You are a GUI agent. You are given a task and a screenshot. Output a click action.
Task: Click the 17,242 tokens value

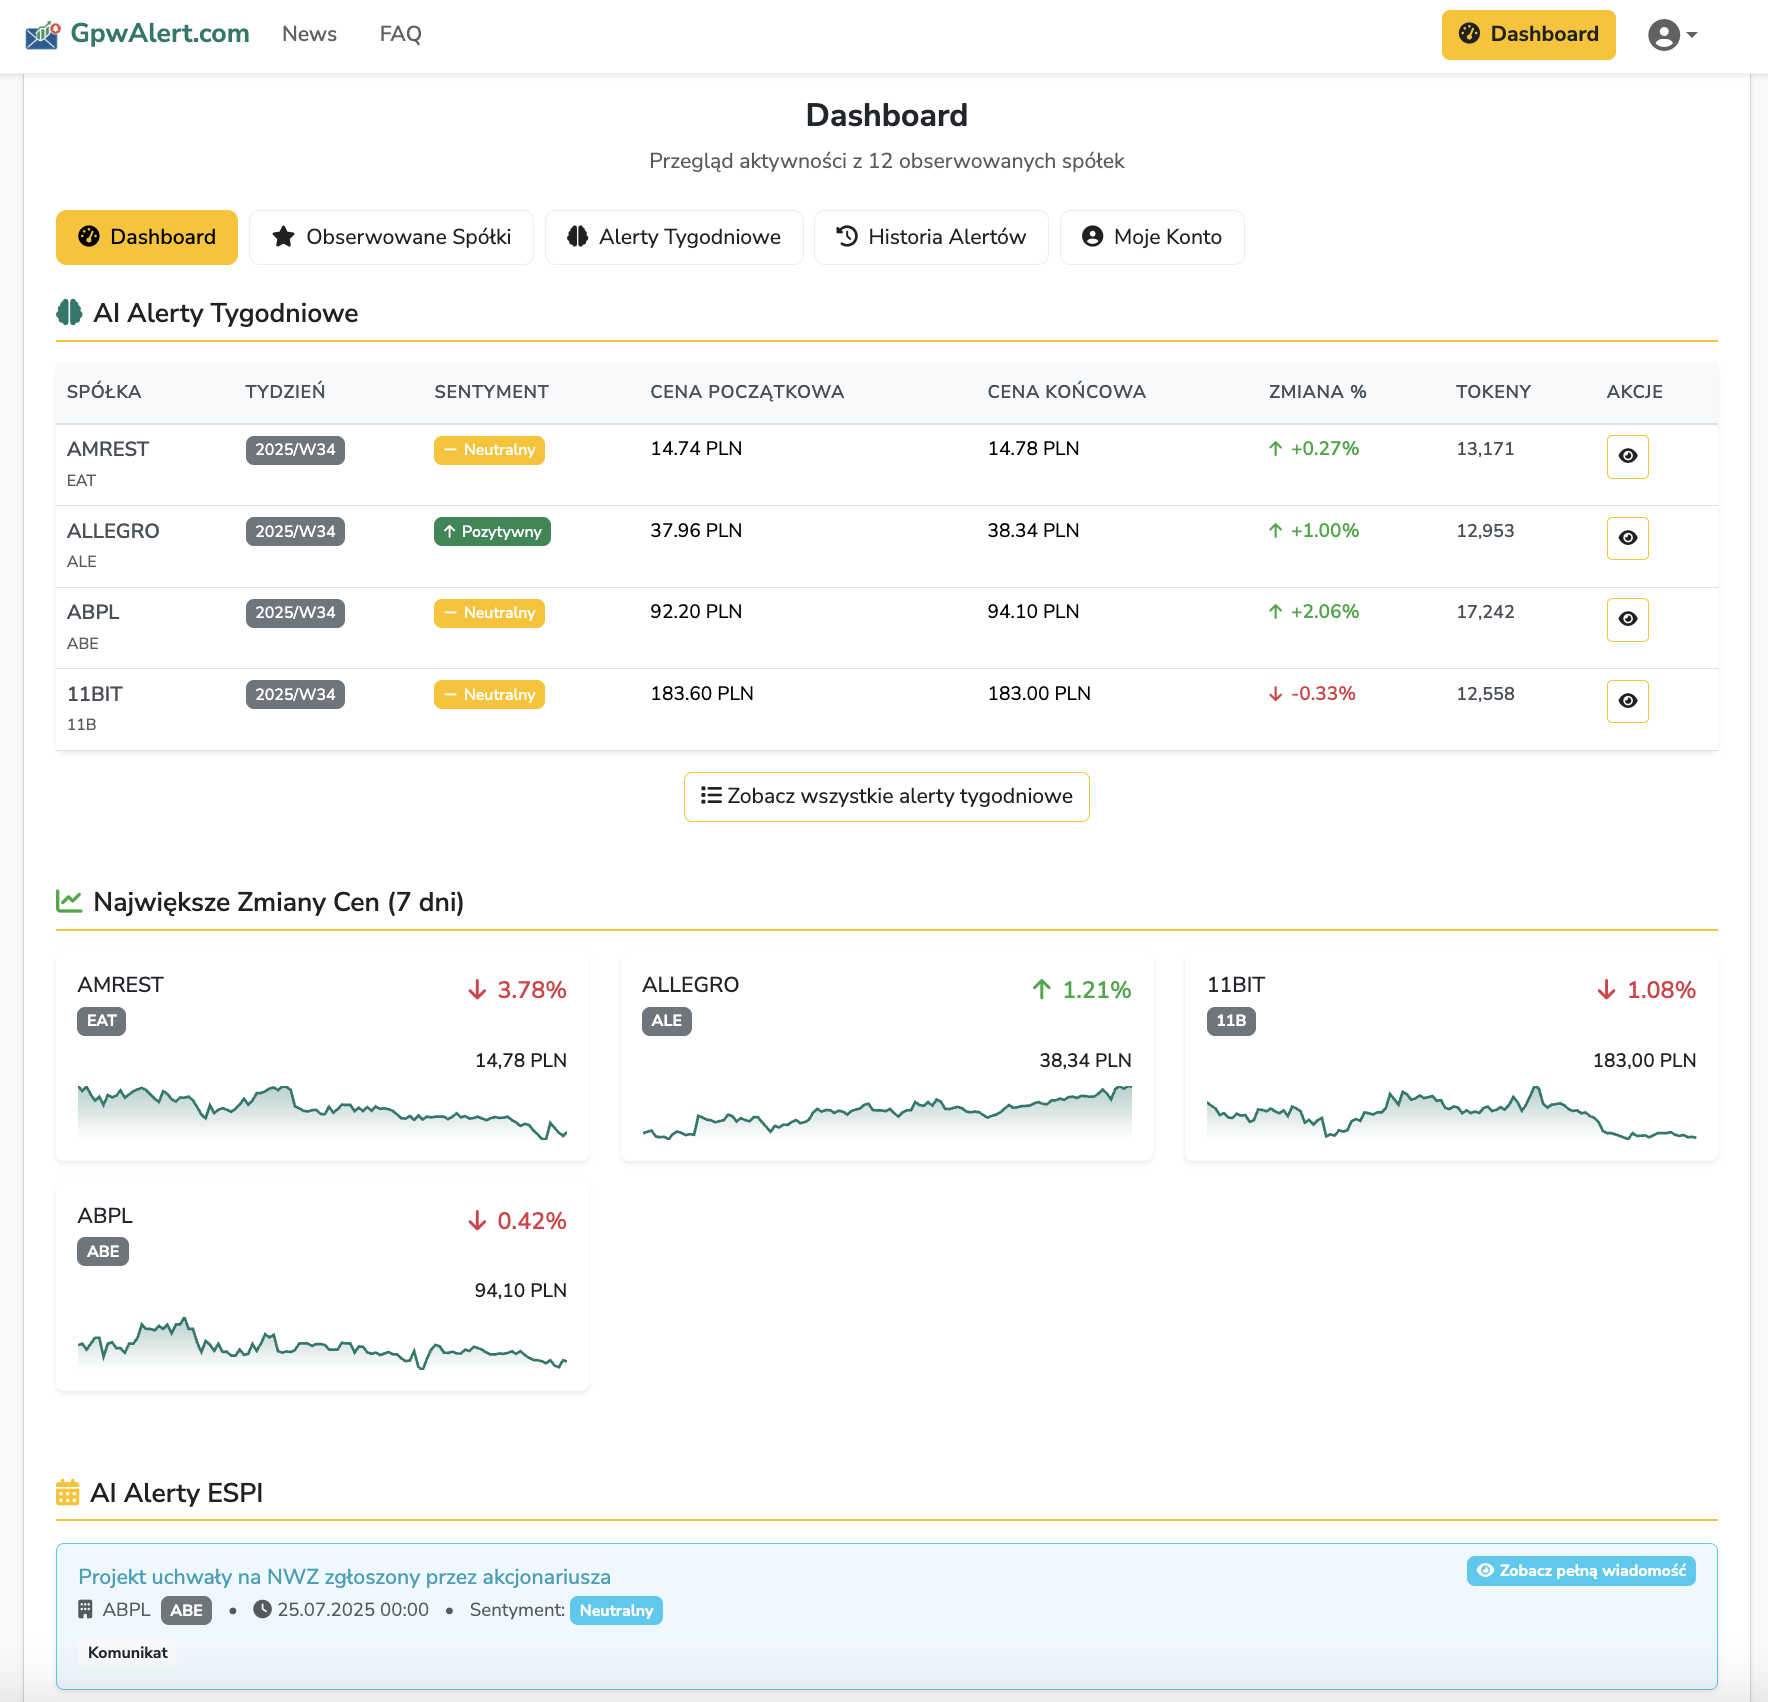tap(1485, 612)
